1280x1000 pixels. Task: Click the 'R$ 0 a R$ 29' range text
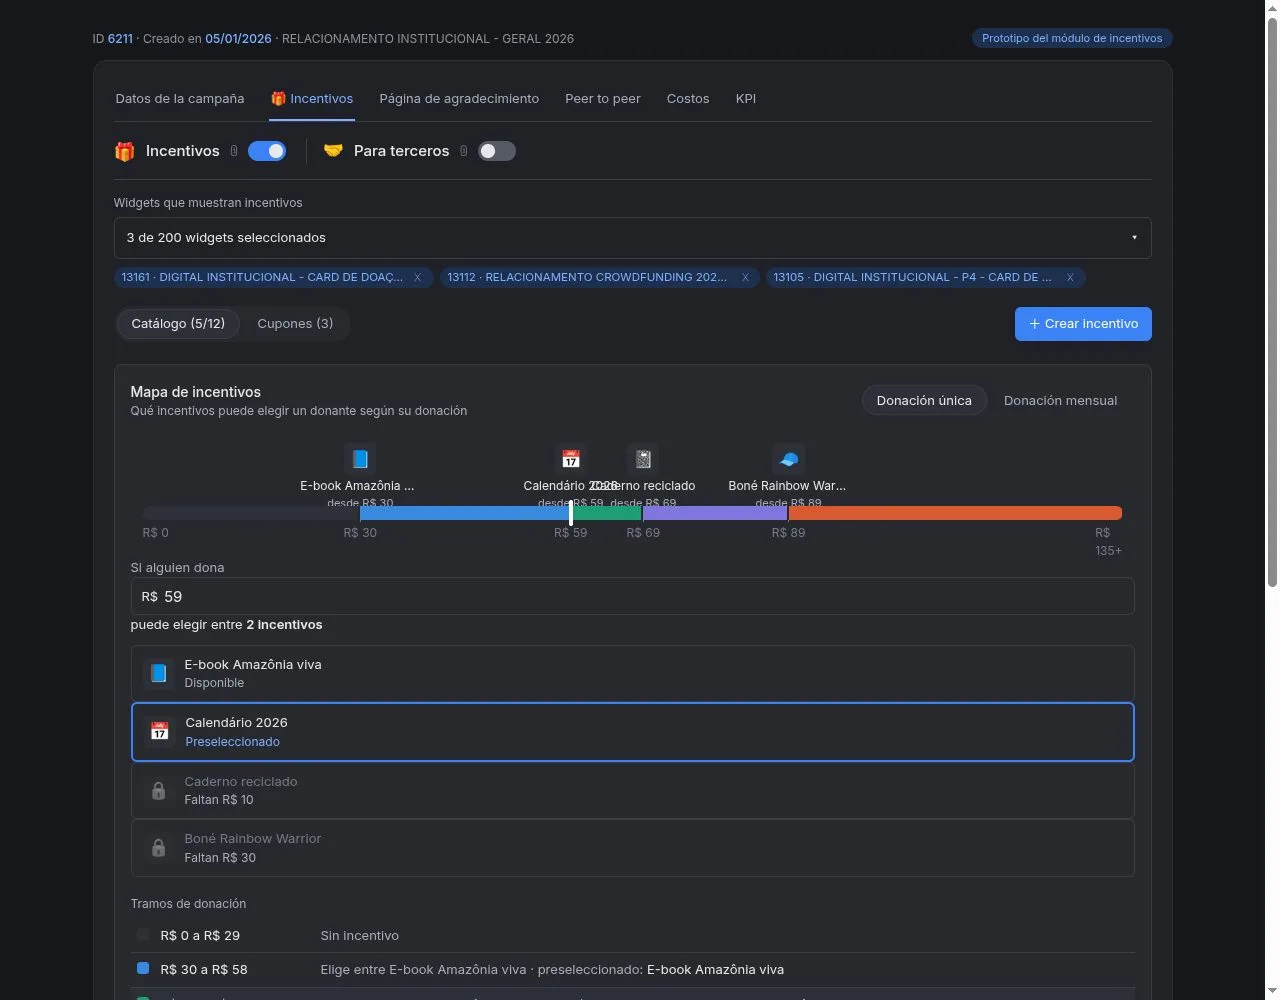click(x=200, y=936)
